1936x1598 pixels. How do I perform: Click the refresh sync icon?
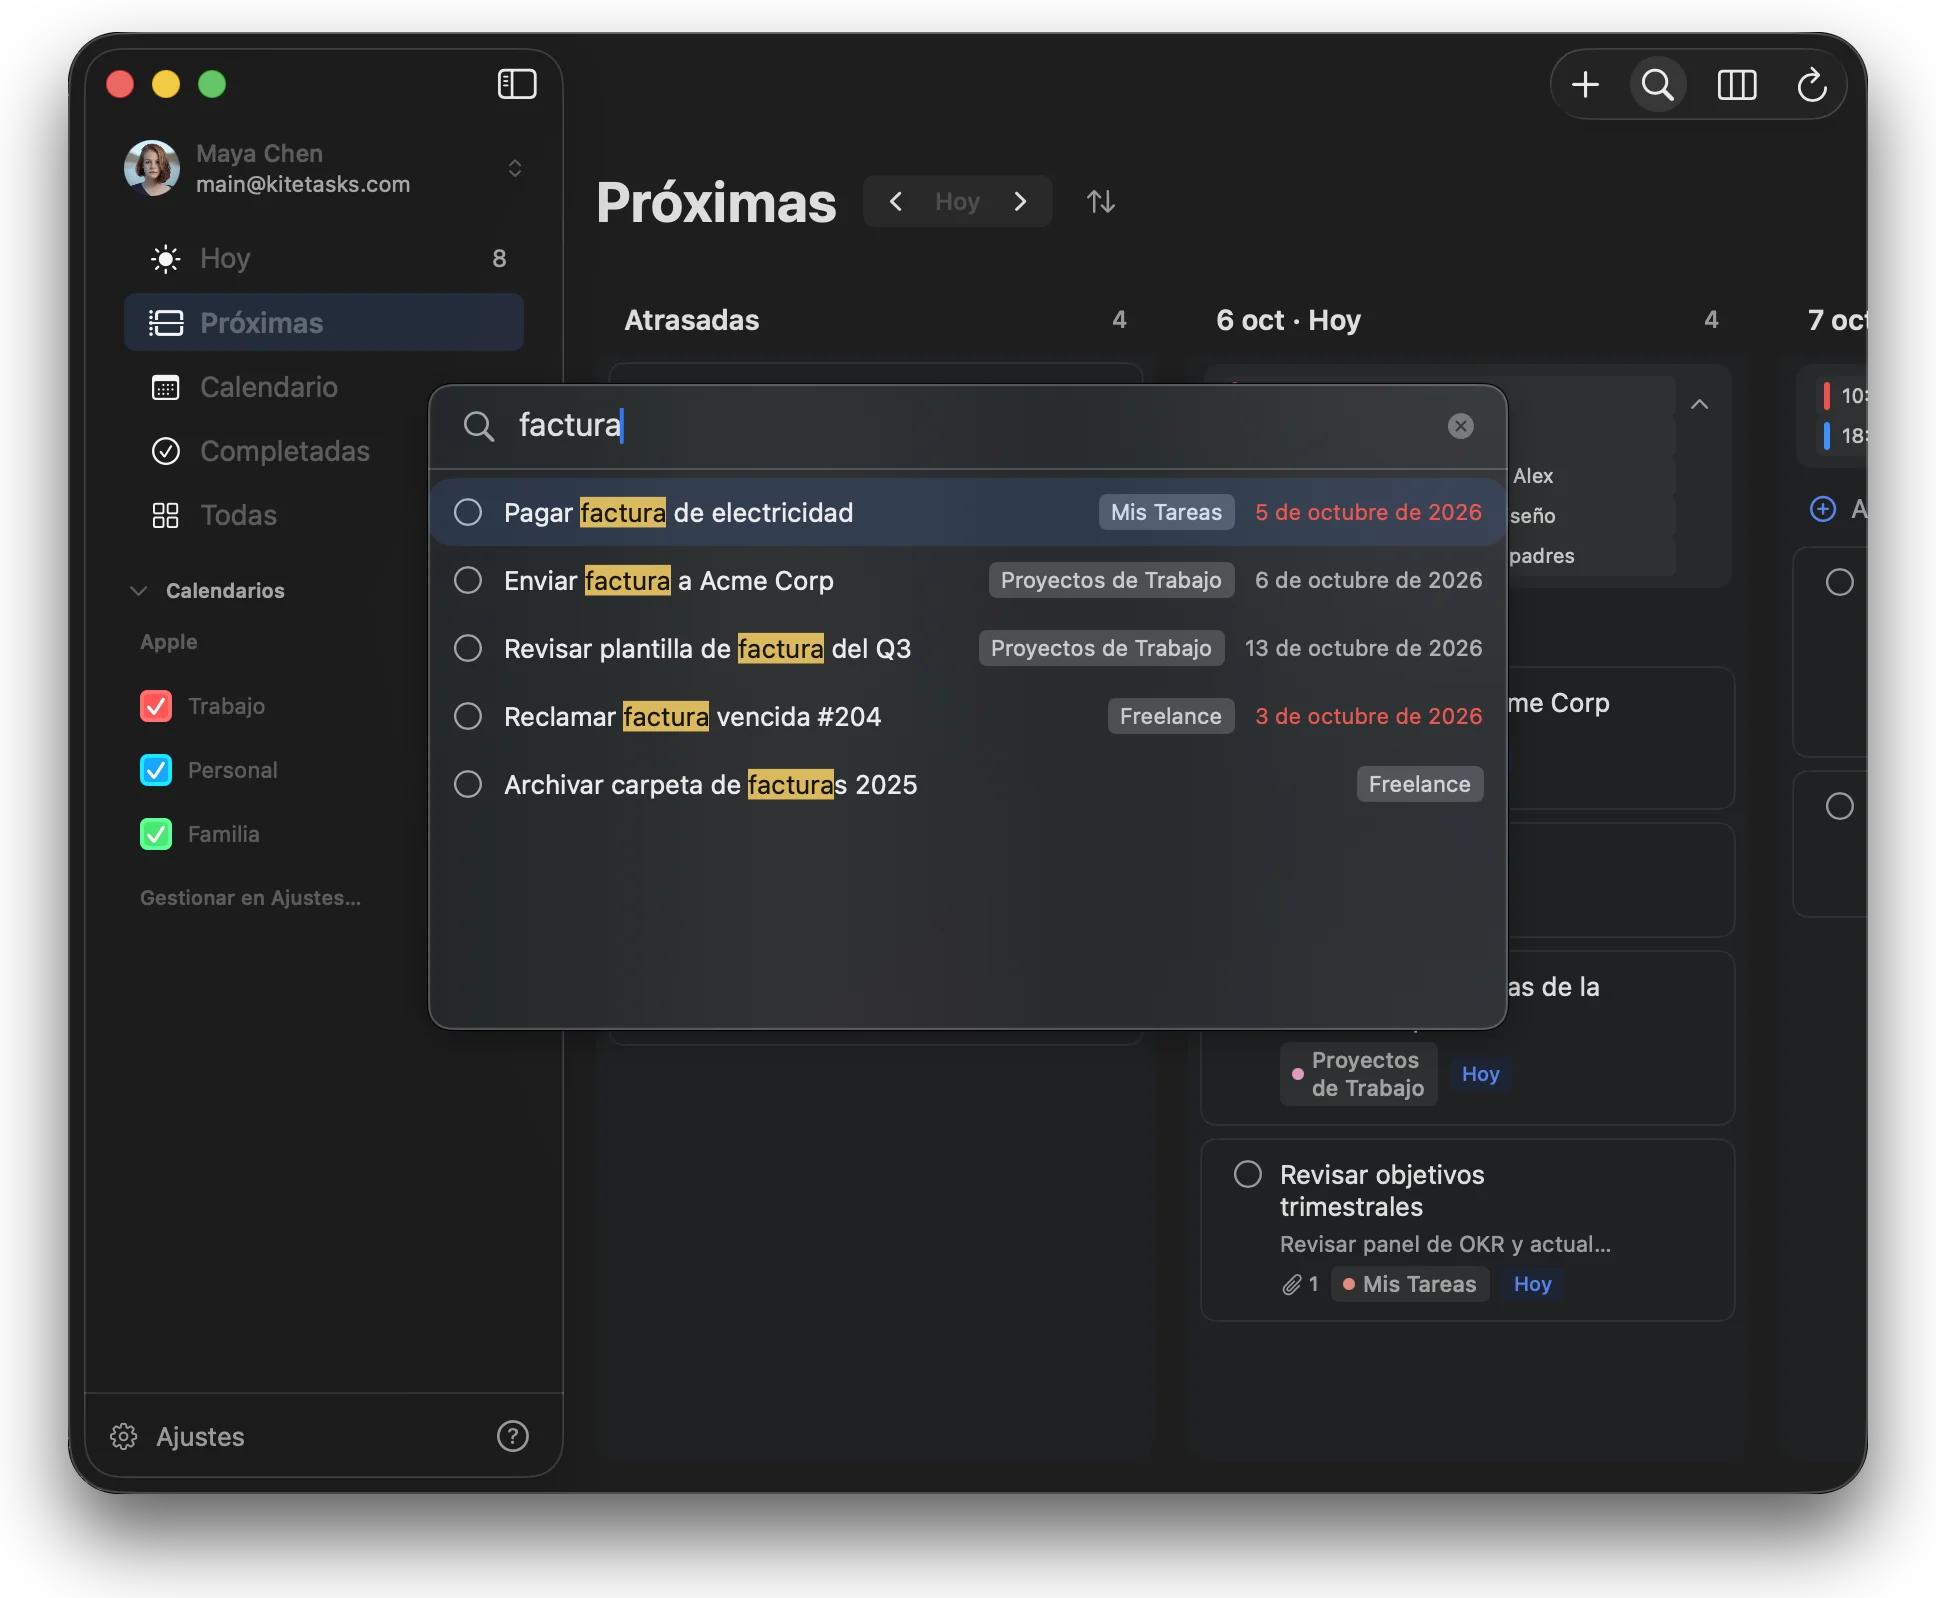(1812, 85)
